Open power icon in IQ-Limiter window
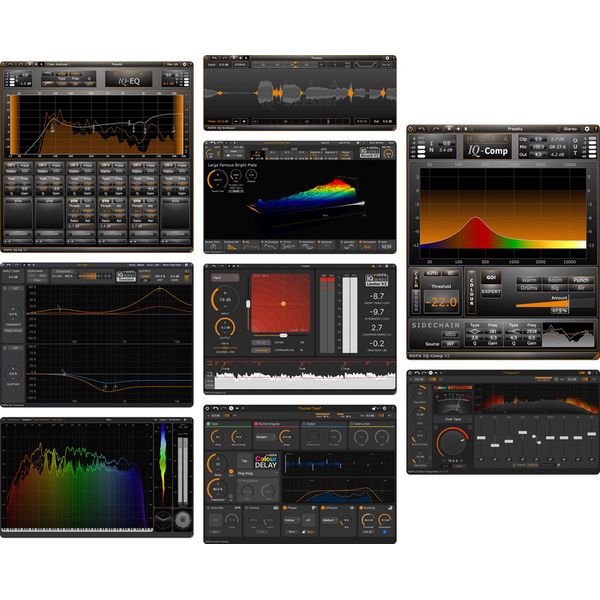 (207, 266)
